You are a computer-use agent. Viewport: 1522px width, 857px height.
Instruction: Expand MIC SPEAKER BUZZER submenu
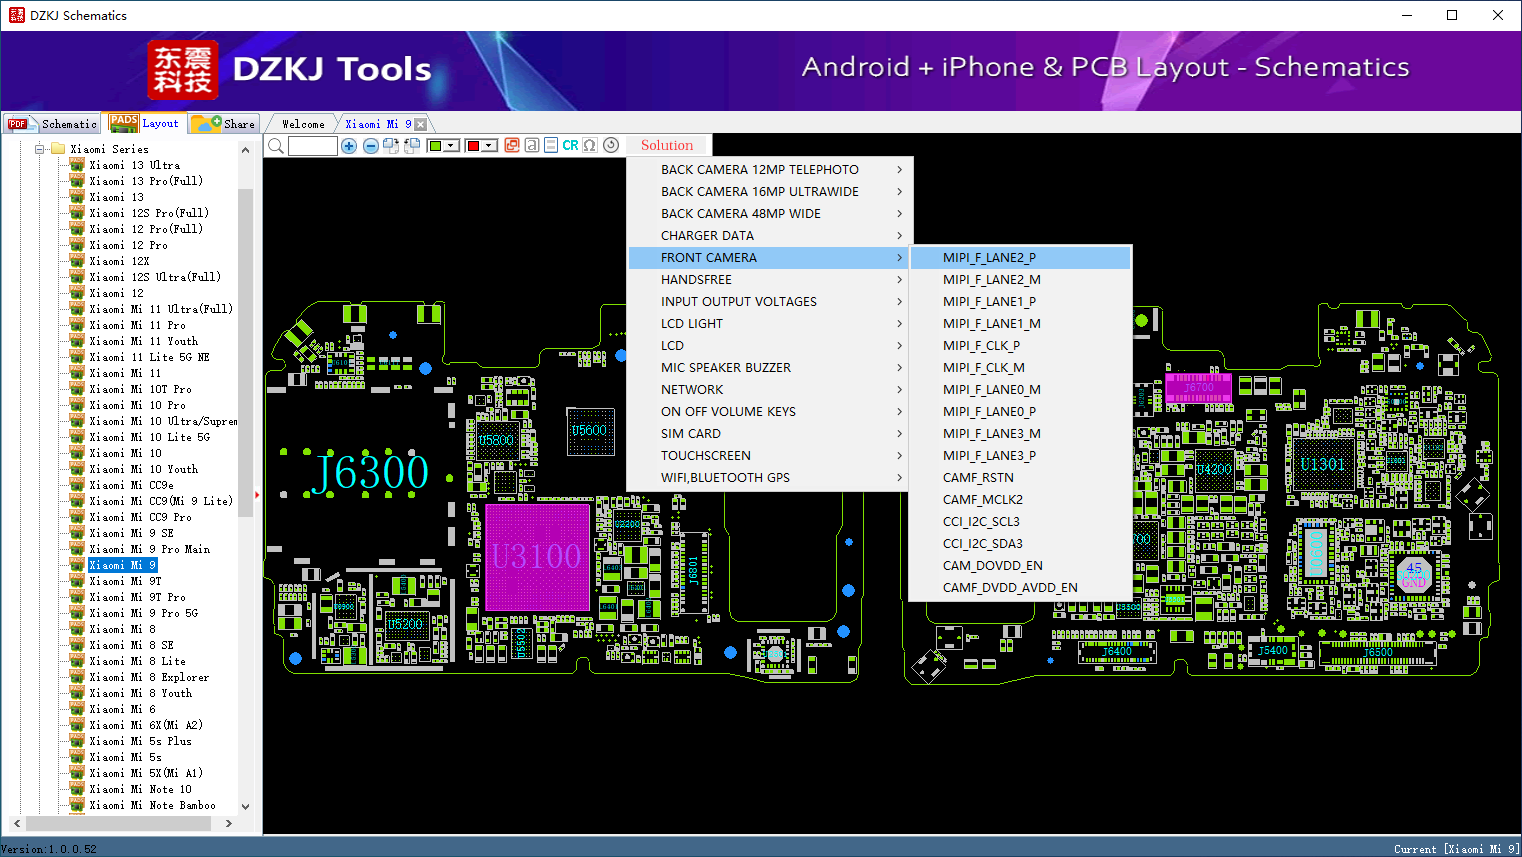click(x=768, y=368)
